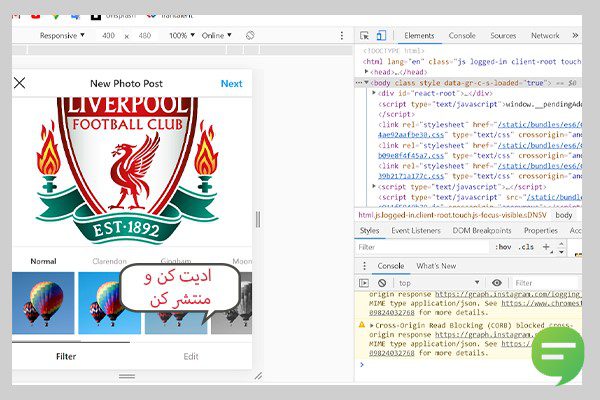The height and width of the screenshot is (400, 600).
Task: Expand the head element node
Action: coord(366,72)
